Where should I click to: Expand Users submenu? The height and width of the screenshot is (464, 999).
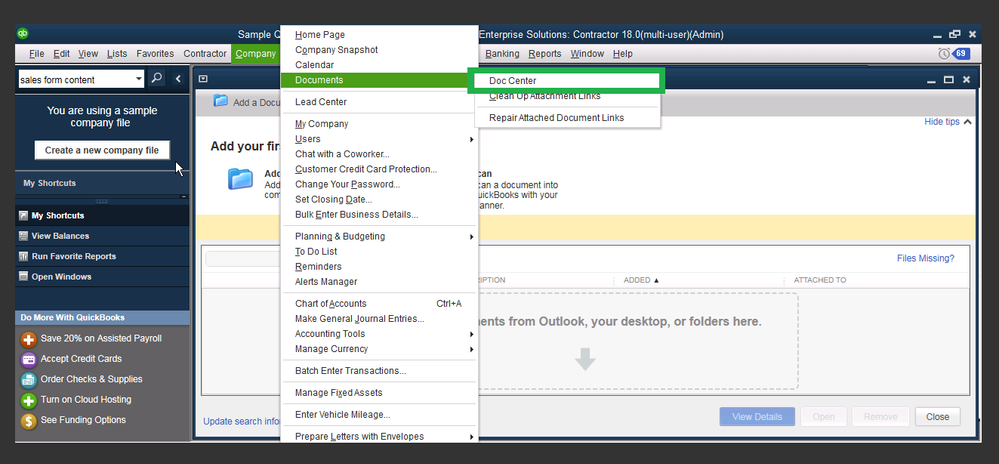point(471,139)
